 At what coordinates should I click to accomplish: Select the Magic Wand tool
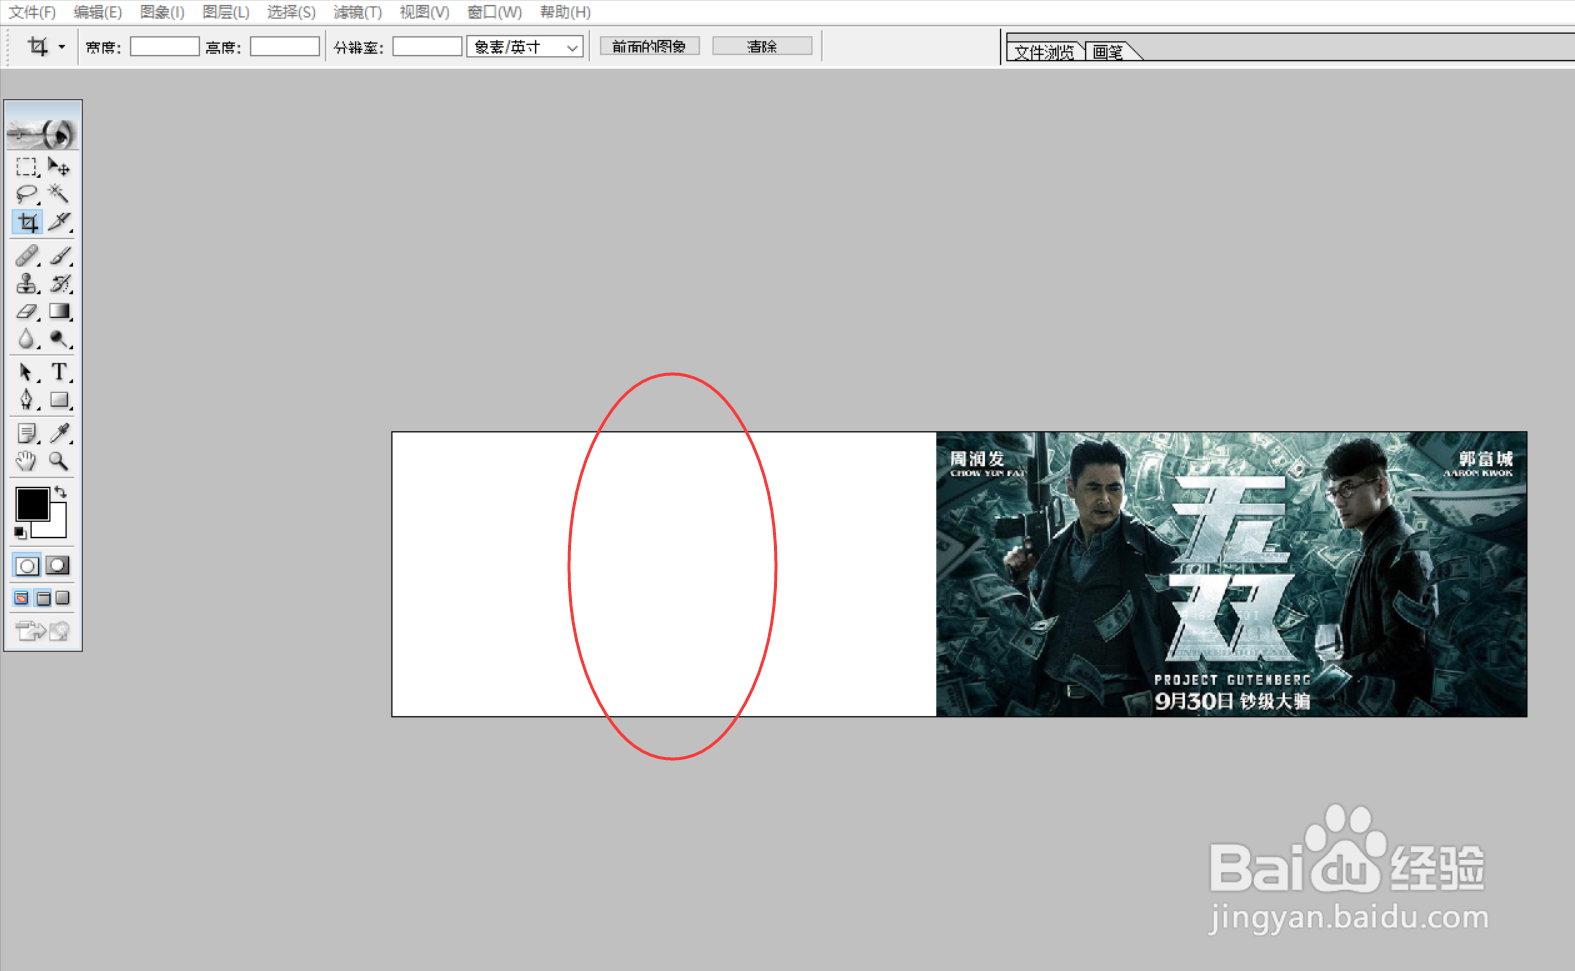coord(59,194)
